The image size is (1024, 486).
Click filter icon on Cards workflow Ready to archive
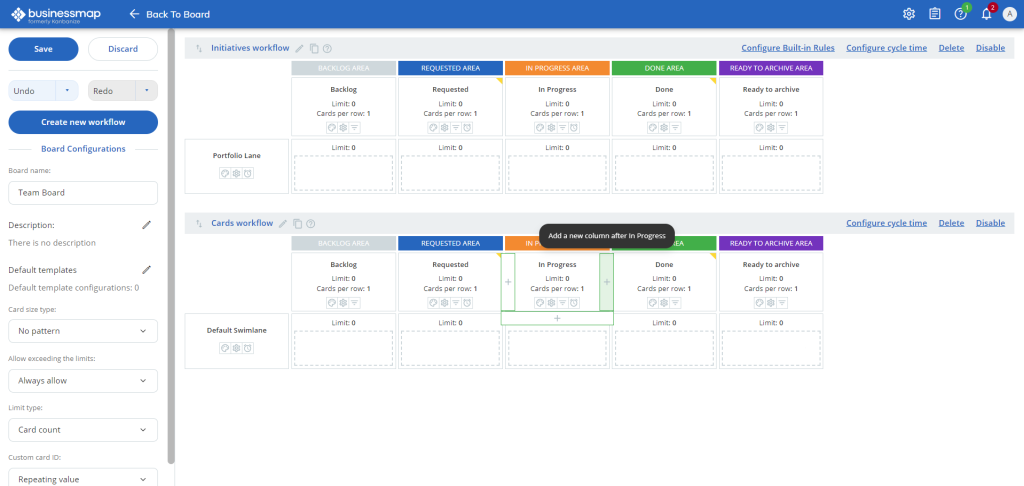pos(782,303)
